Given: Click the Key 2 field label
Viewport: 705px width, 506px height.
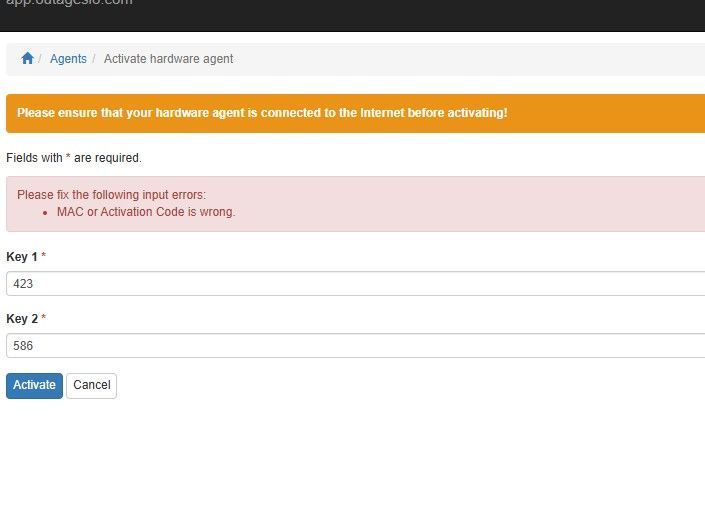Looking at the screenshot, I should pyautogui.click(x=26, y=319).
